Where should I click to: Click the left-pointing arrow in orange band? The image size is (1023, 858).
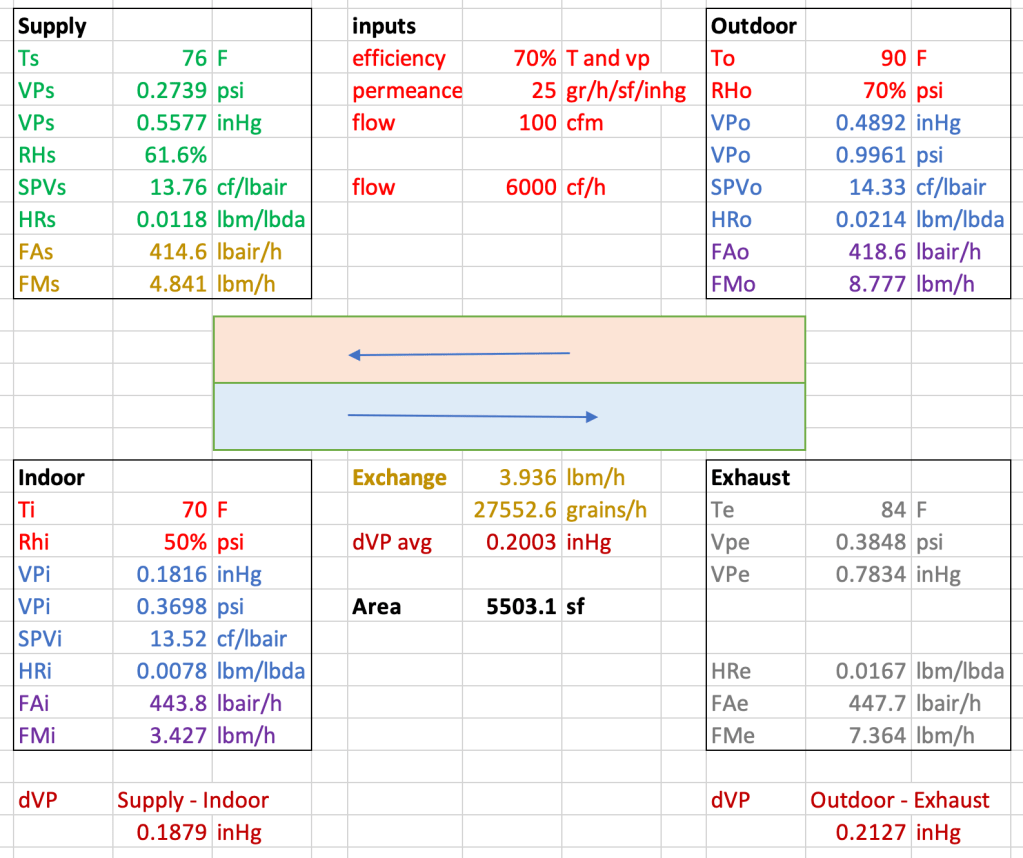coord(458,354)
